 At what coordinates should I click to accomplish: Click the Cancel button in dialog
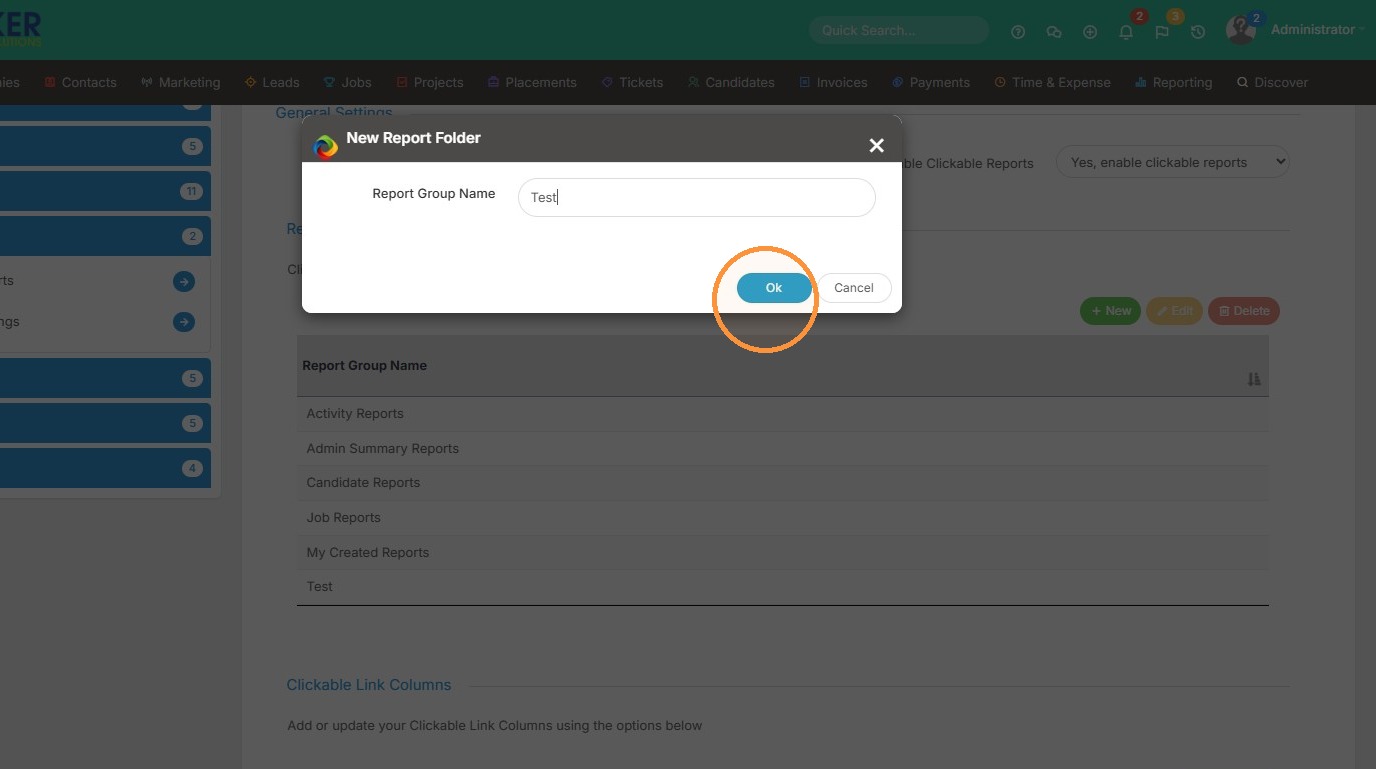click(x=854, y=287)
